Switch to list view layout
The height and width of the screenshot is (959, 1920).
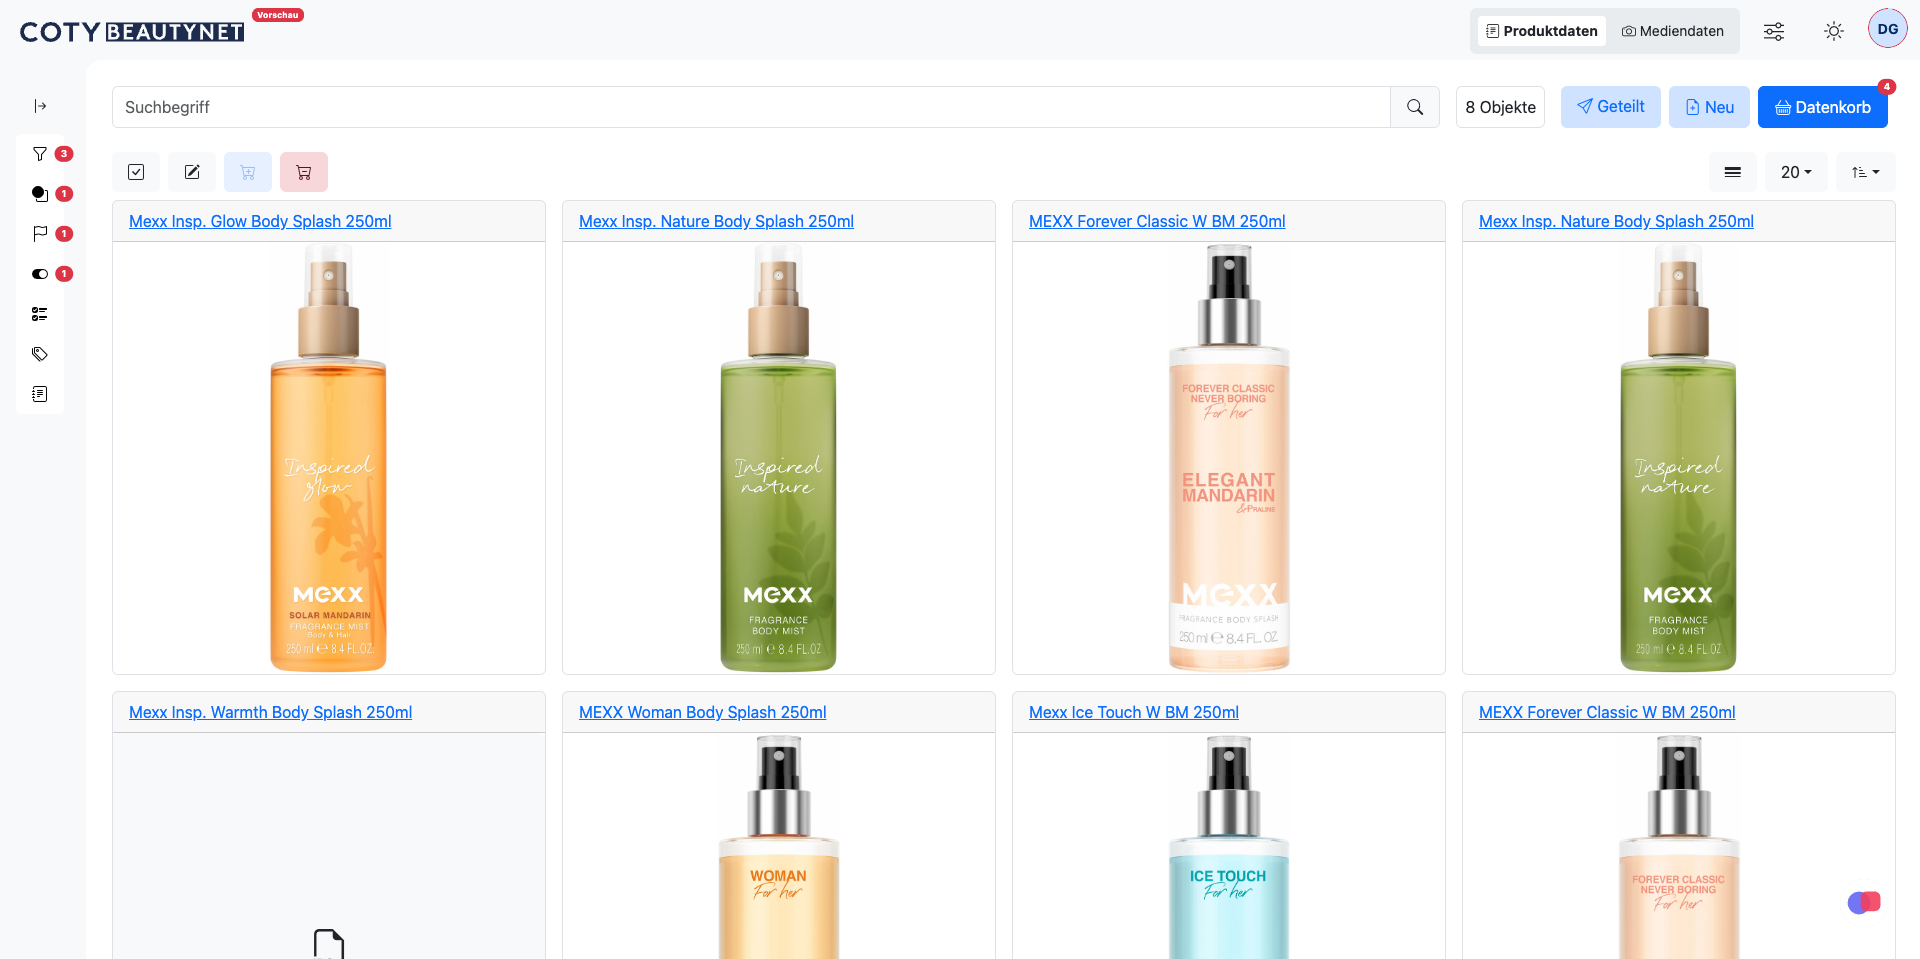[x=1733, y=172]
